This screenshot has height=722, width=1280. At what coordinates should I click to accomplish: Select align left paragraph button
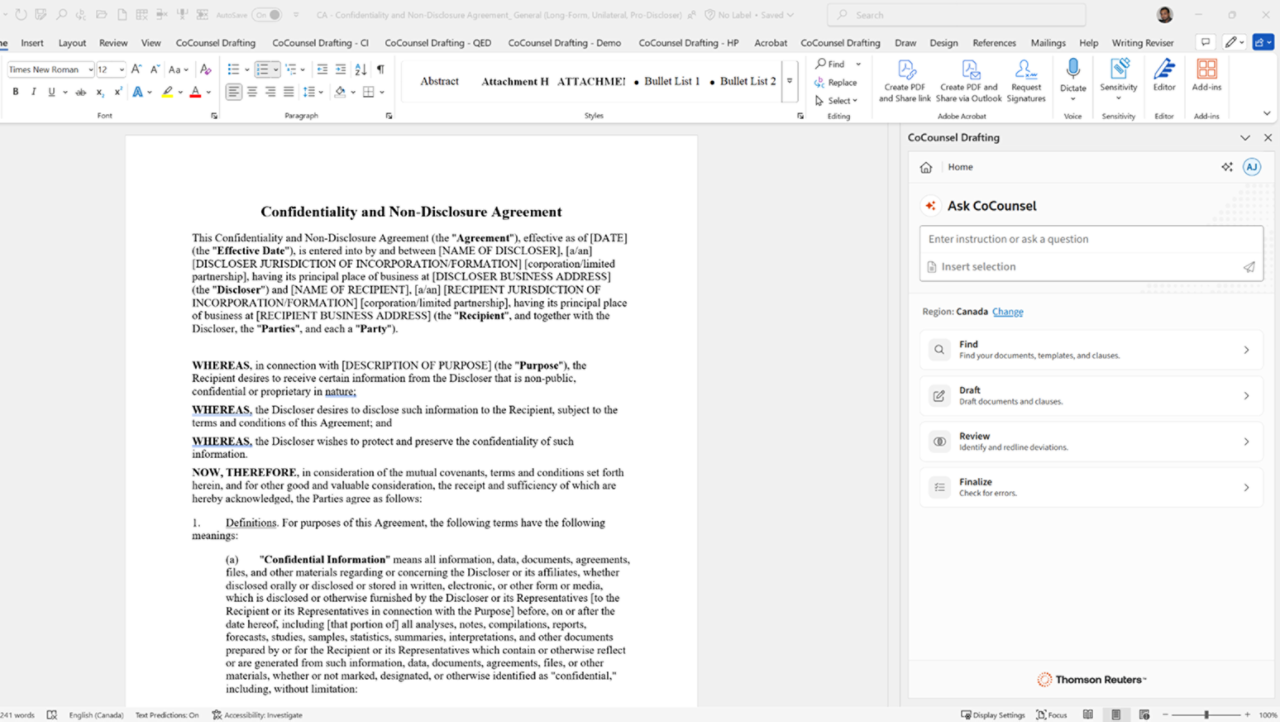(x=233, y=92)
